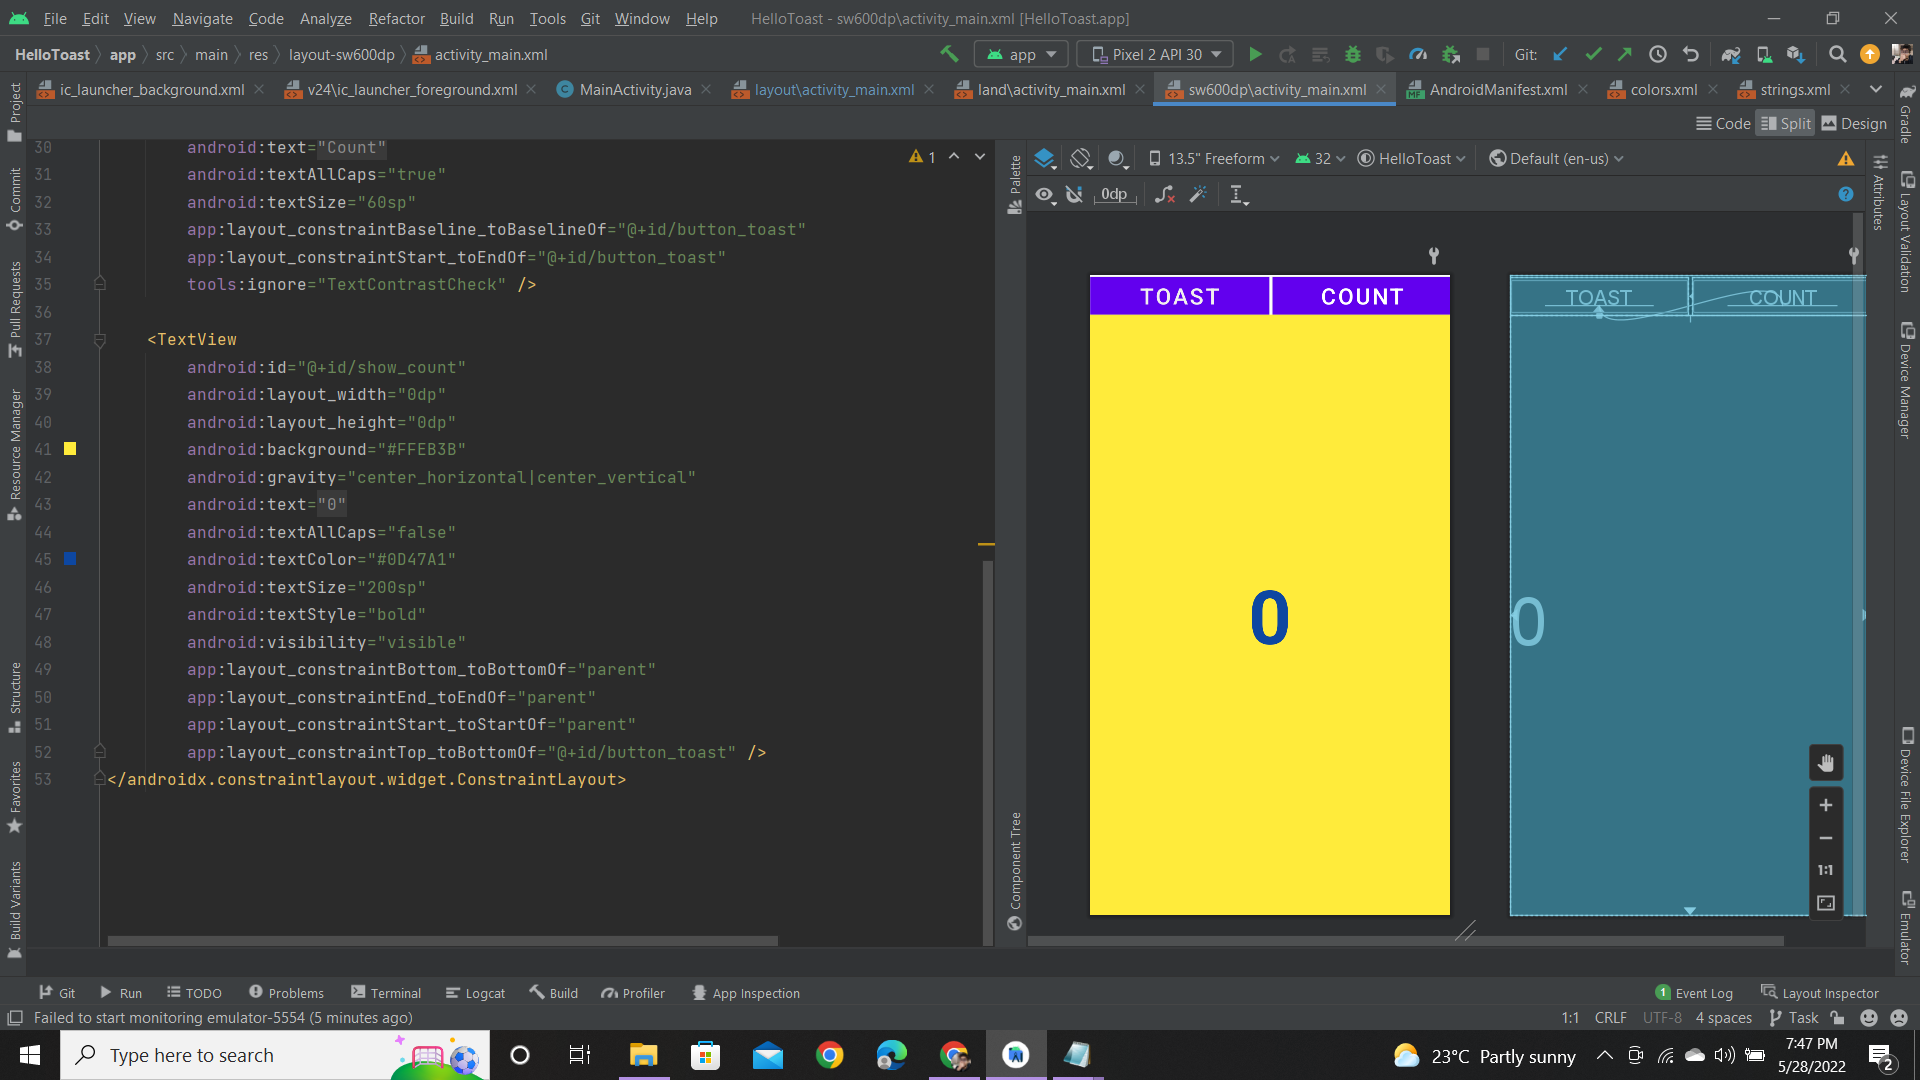The image size is (1920, 1080).
Task: Open the Profiler tool window
Action: point(633,992)
